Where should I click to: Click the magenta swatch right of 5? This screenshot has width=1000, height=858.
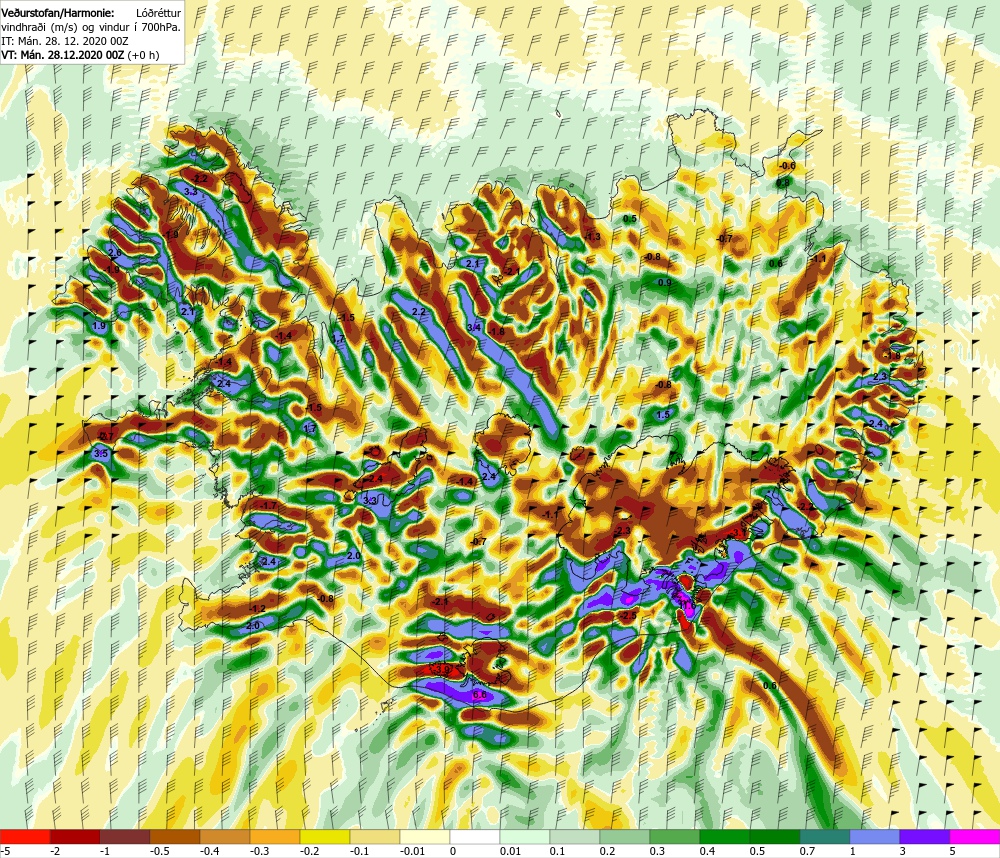(x=975, y=836)
